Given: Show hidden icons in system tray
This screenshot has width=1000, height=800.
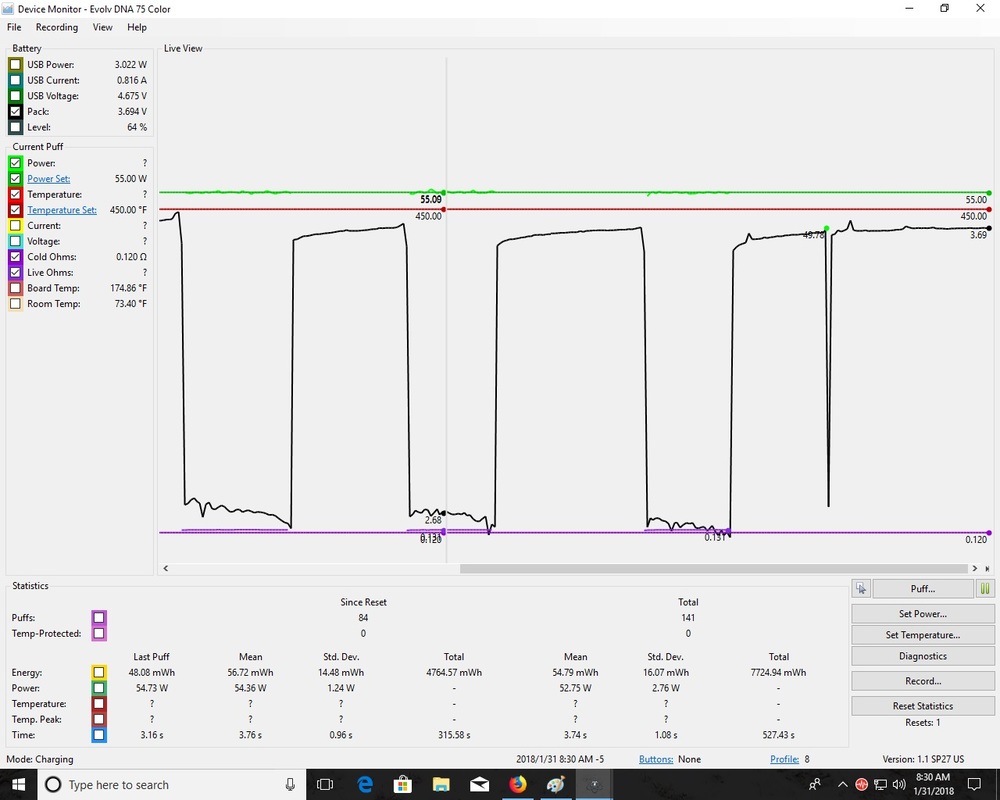Looking at the screenshot, I should (x=842, y=785).
